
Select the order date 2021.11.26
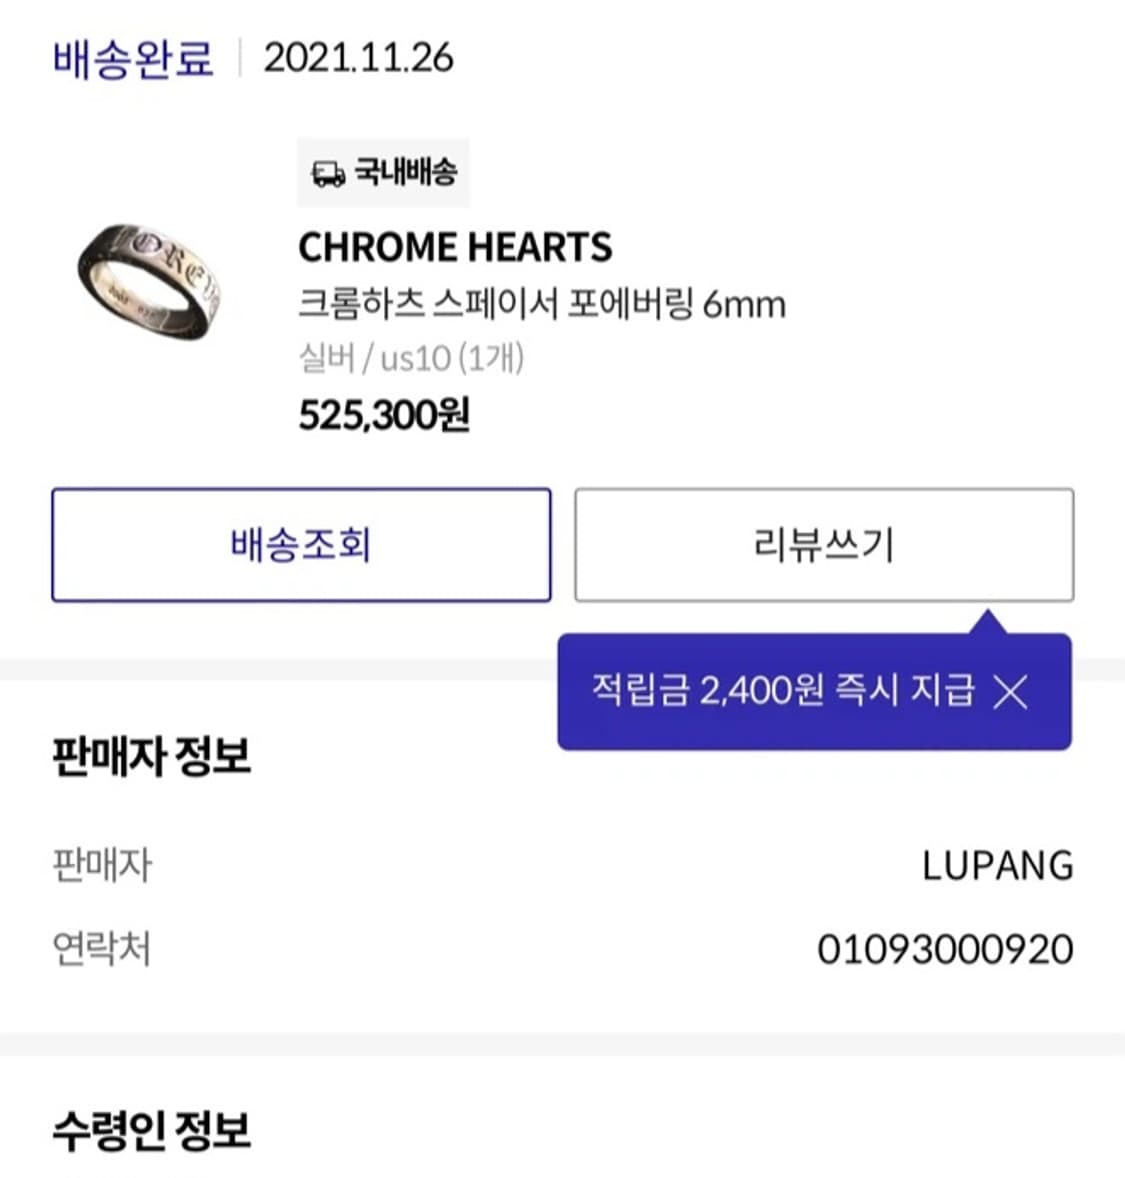point(355,58)
